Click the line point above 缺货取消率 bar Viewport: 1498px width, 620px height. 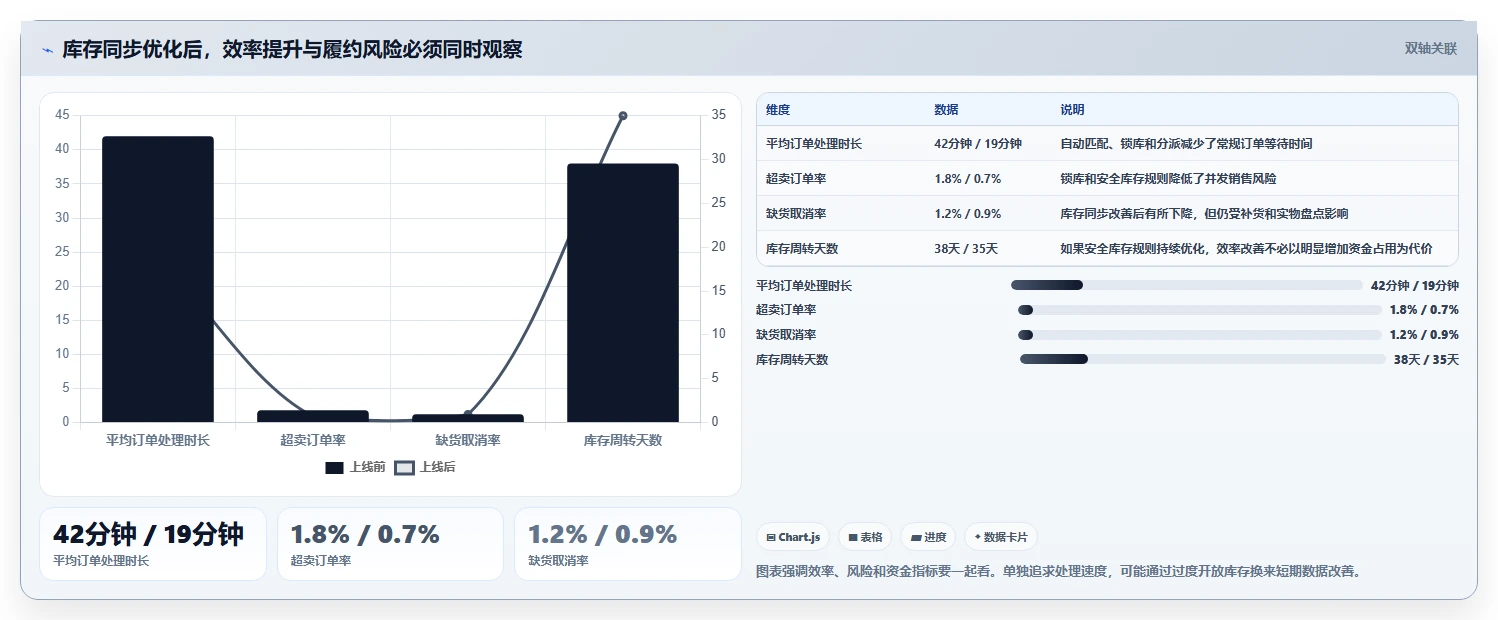coord(468,414)
